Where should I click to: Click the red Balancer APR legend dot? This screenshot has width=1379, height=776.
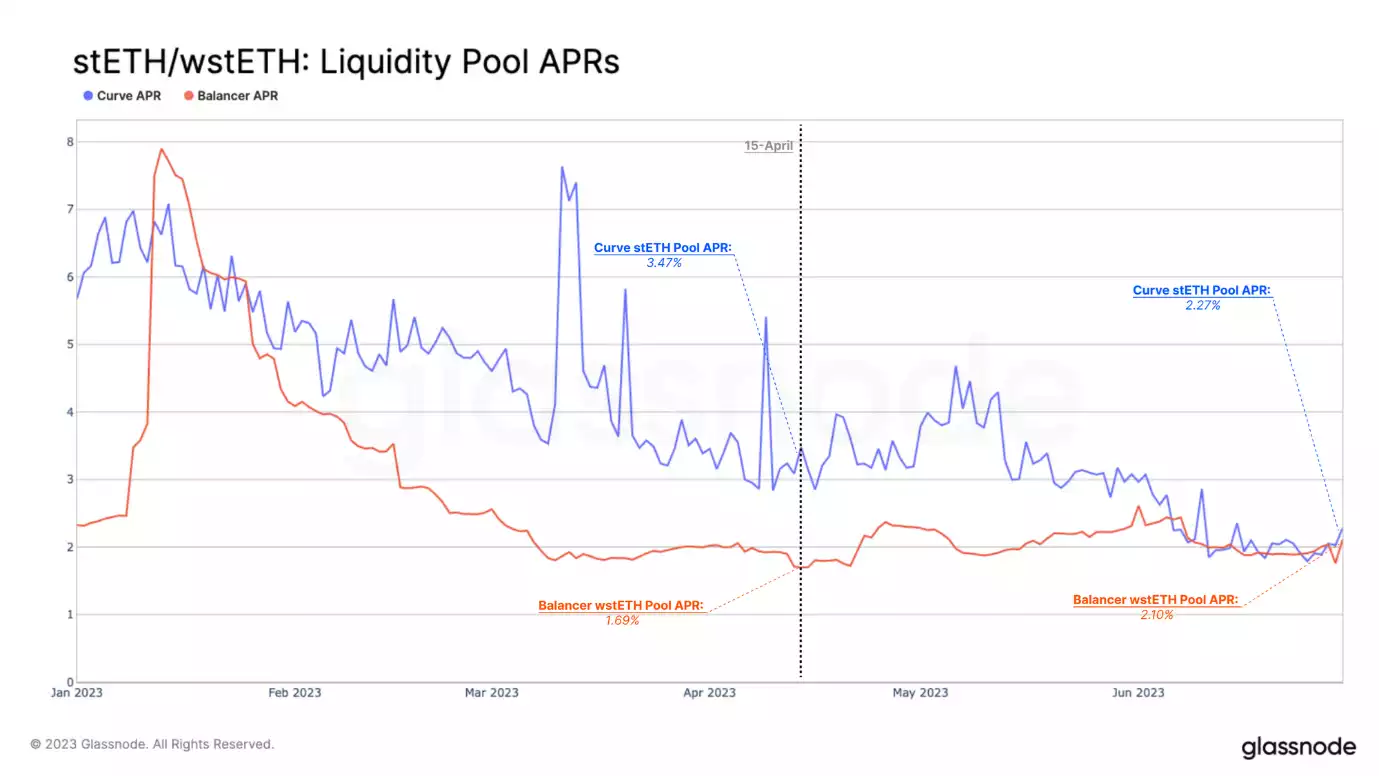click(x=187, y=96)
